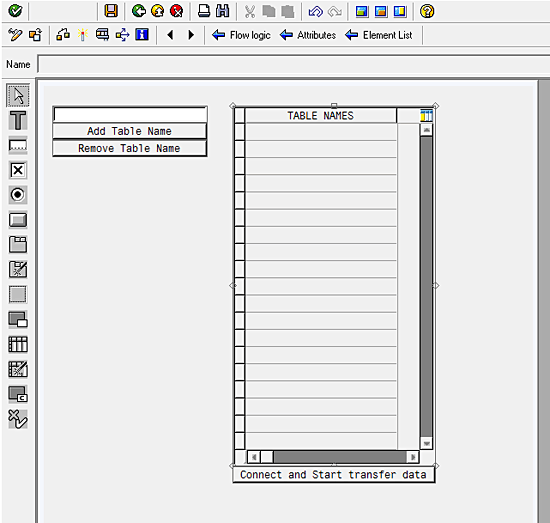Go to Flow logic
550x523 pixels.
click(241, 35)
